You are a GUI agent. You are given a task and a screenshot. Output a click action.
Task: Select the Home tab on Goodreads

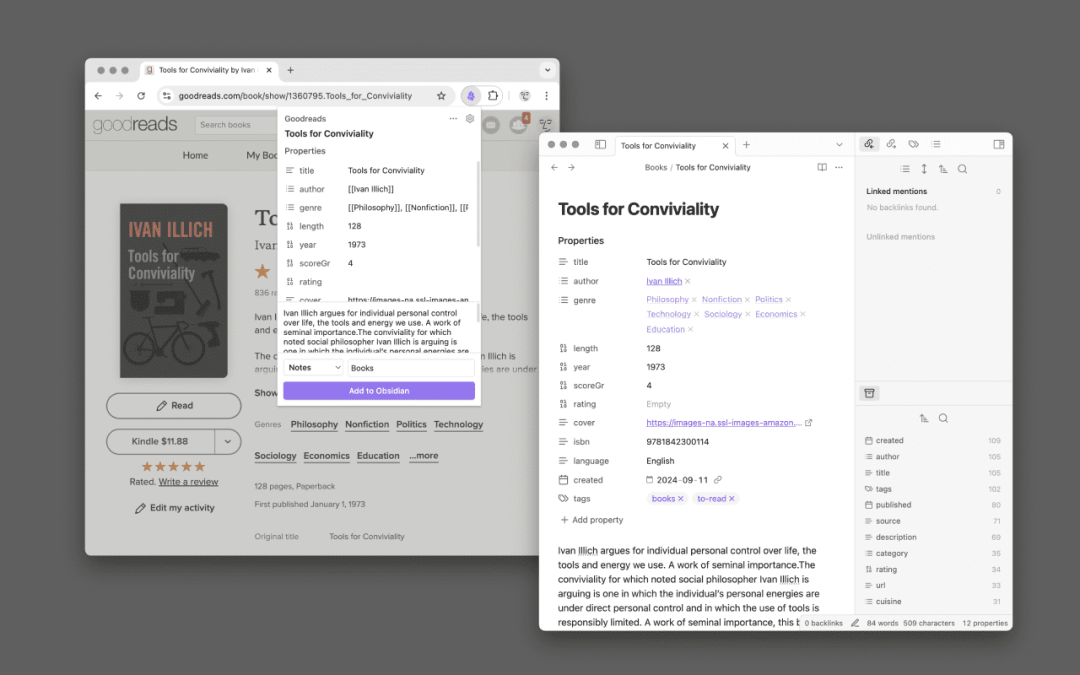(195, 155)
